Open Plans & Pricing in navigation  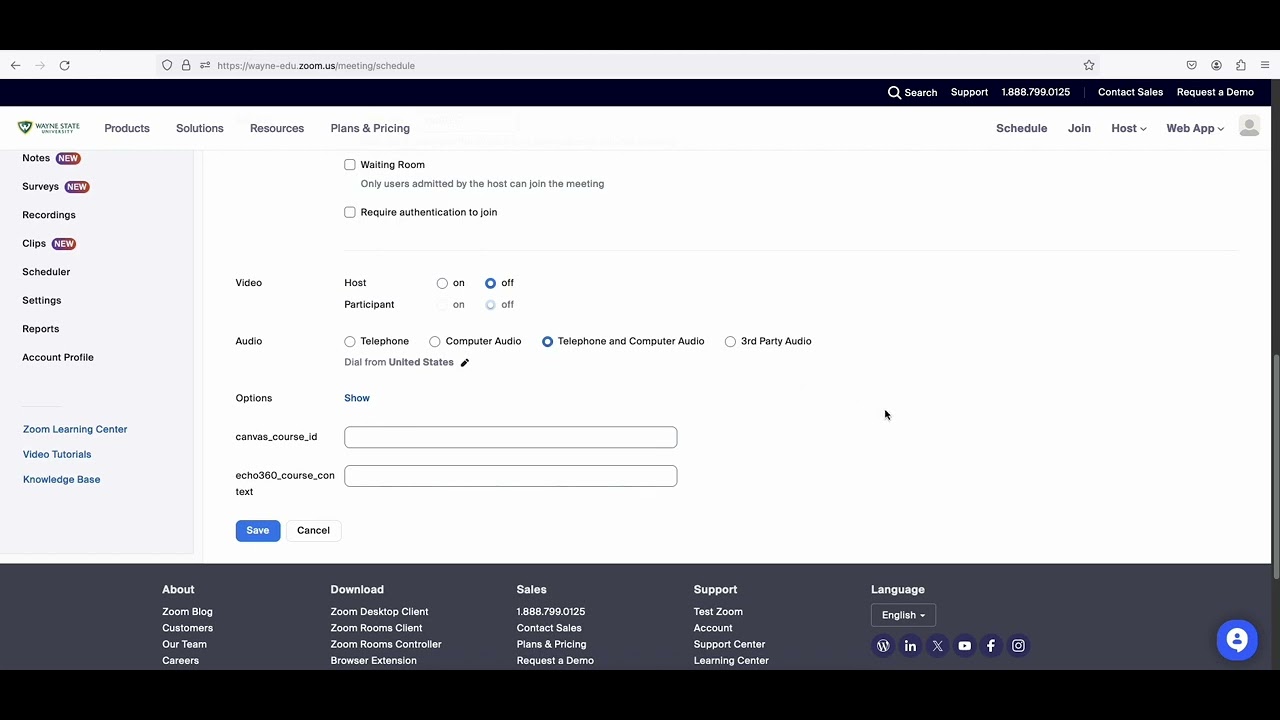(370, 128)
